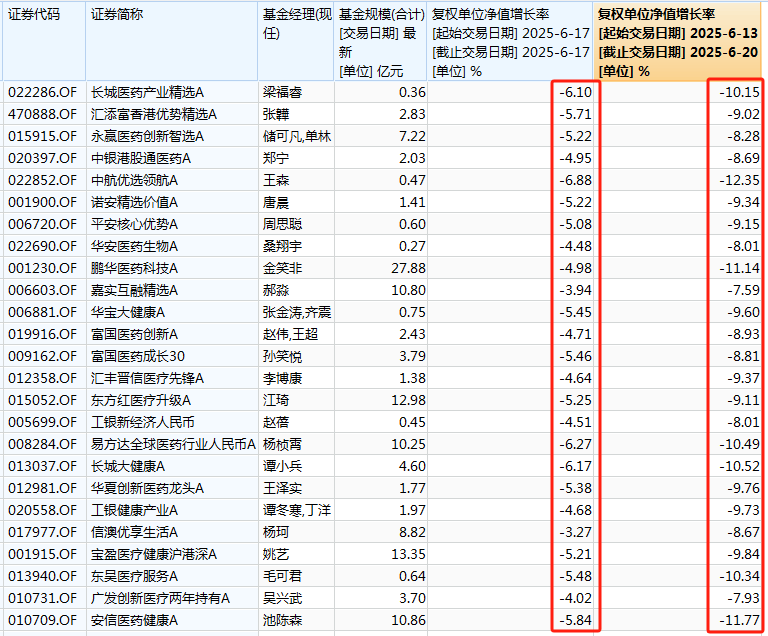Select the highlighted 2025-6-13 to 2025-6-20 column header
The image size is (768, 636).
(x=679, y=42)
